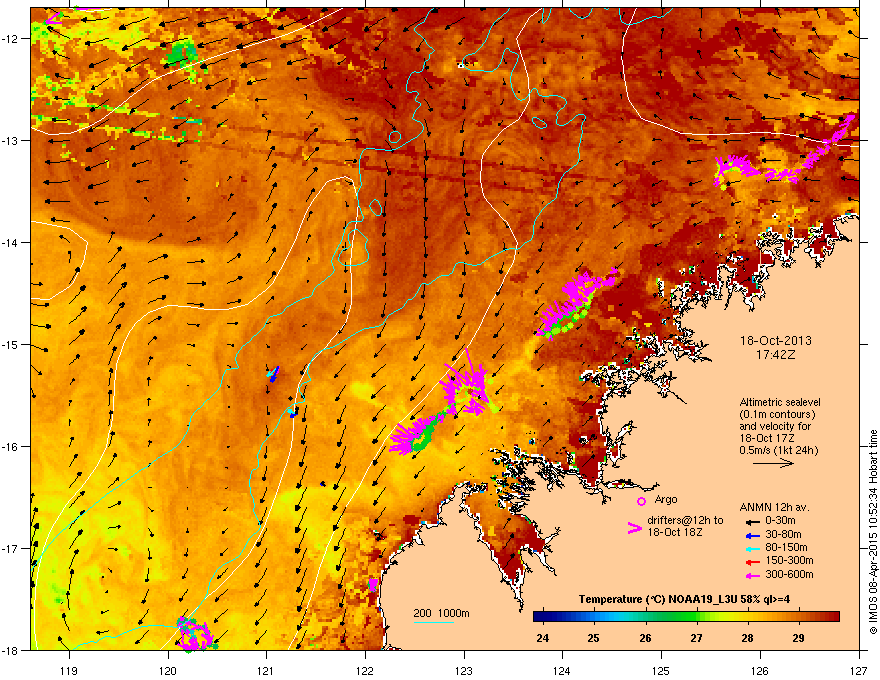This screenshot has height=680, width=880.
Task: Click latitude axis label -12
Action: click(x=11, y=39)
